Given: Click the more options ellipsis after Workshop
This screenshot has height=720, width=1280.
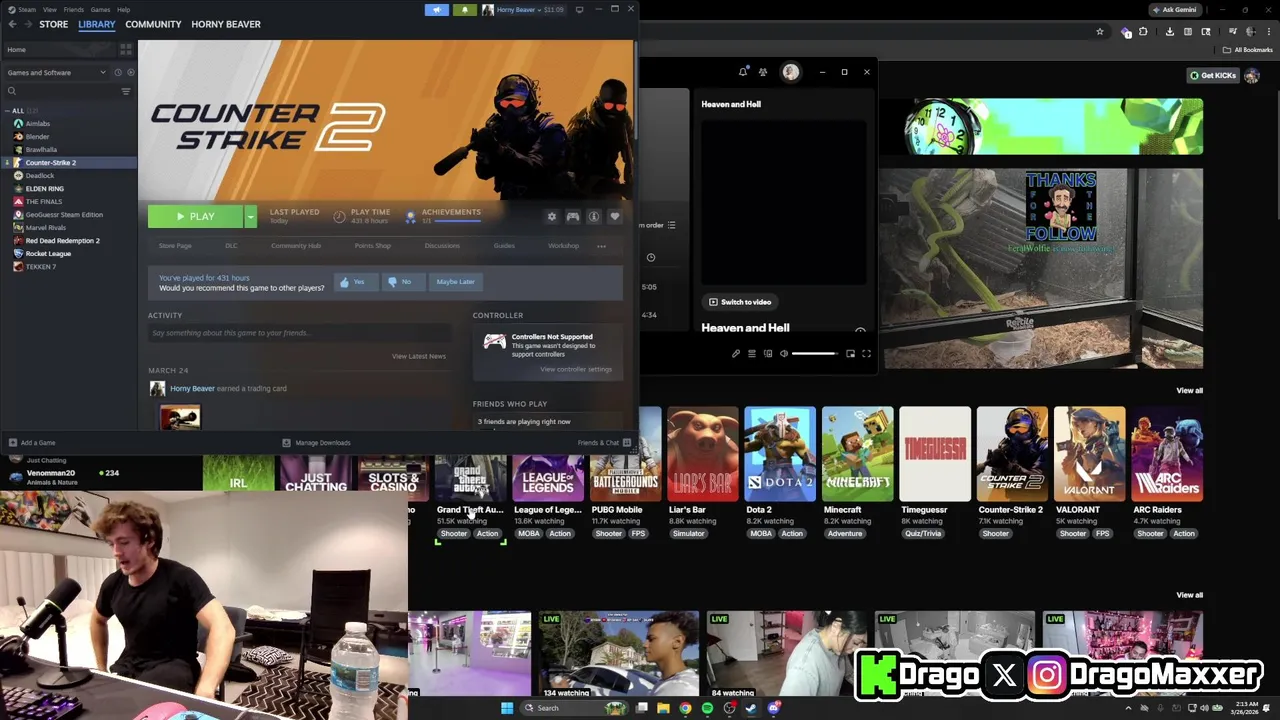Looking at the screenshot, I should click(601, 245).
